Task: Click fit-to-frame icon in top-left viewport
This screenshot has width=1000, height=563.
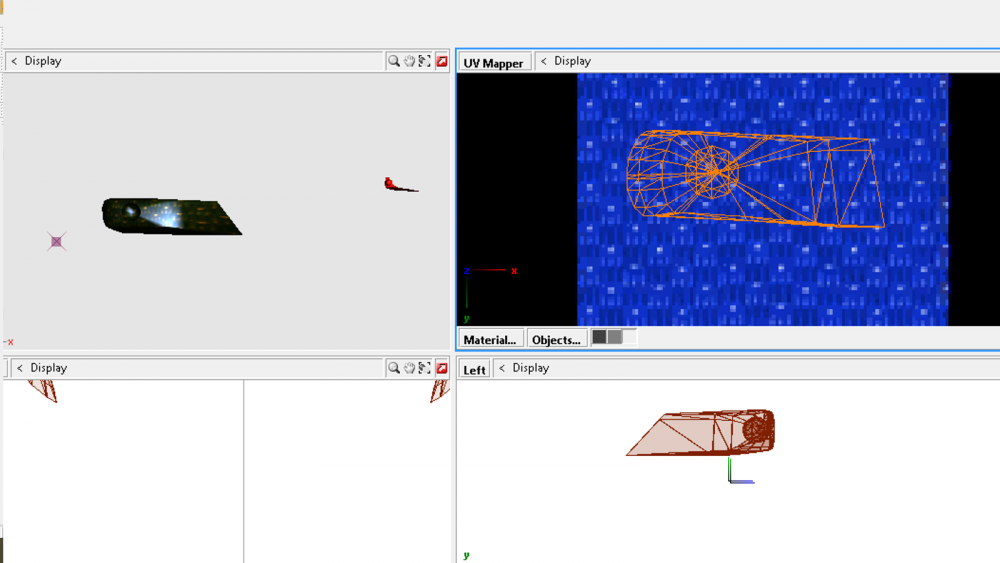Action: pos(425,61)
